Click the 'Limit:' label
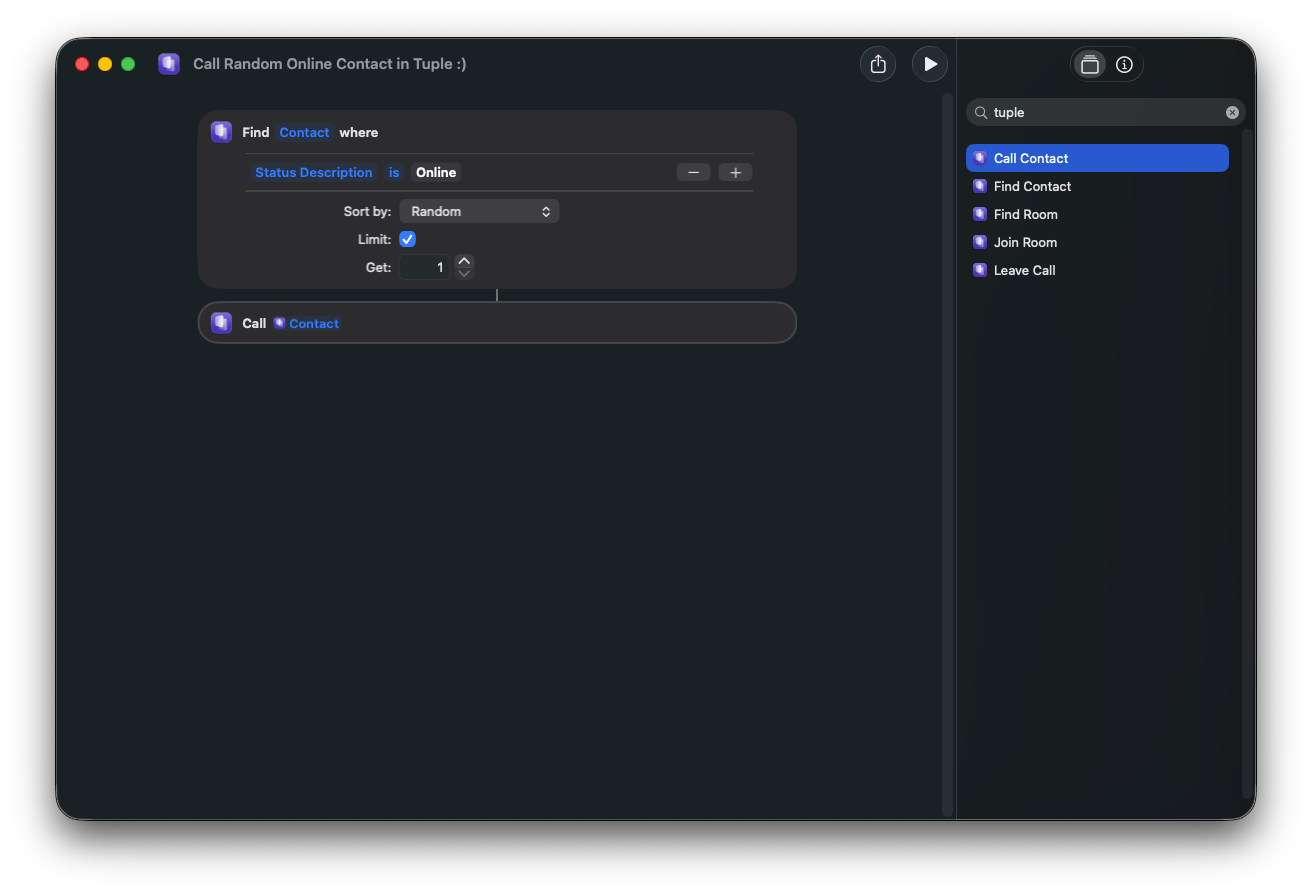Image resolution: width=1312 pixels, height=894 pixels. click(x=375, y=239)
